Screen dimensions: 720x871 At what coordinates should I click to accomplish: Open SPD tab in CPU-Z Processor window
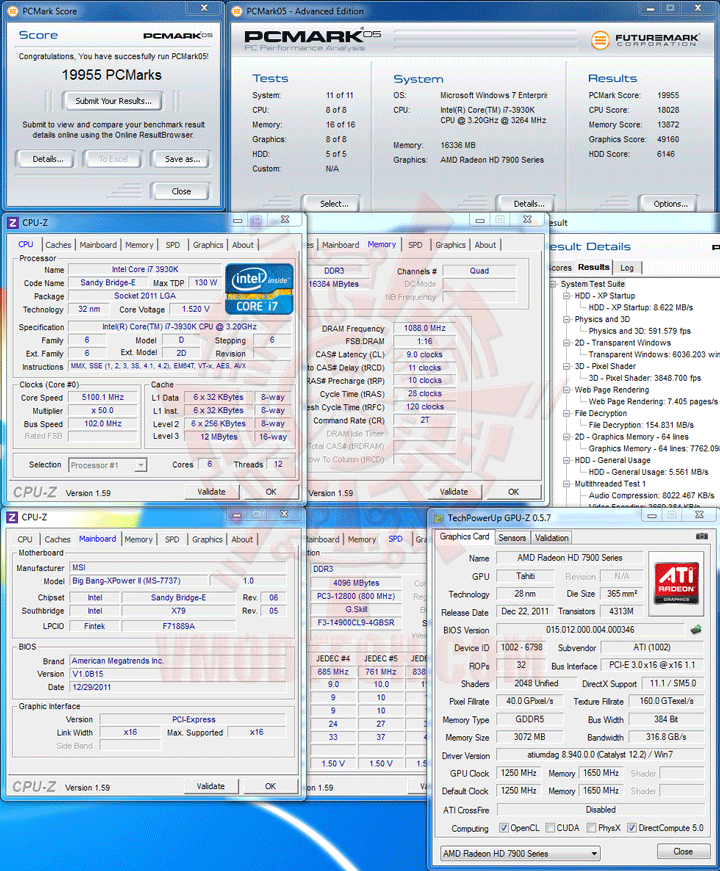point(173,244)
